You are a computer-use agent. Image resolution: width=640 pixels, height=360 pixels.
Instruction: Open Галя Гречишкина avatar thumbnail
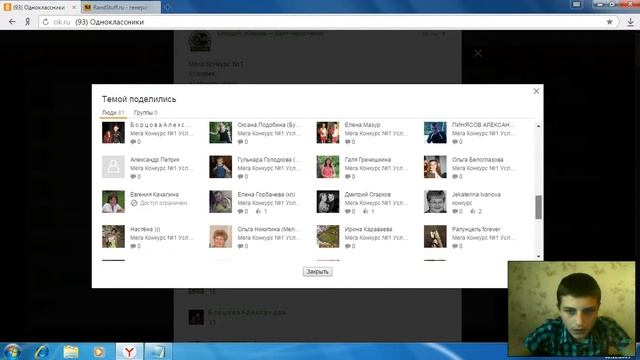click(328, 167)
